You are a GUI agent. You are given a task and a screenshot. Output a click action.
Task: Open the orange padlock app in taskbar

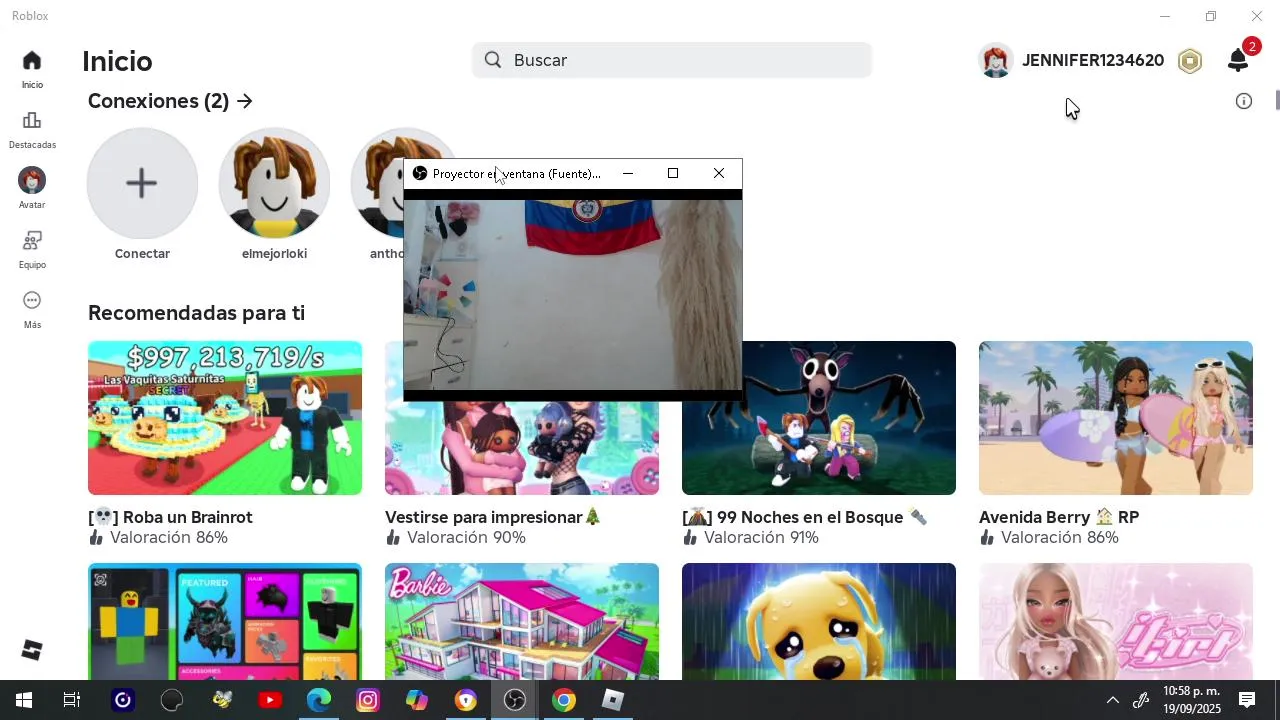pos(466,700)
